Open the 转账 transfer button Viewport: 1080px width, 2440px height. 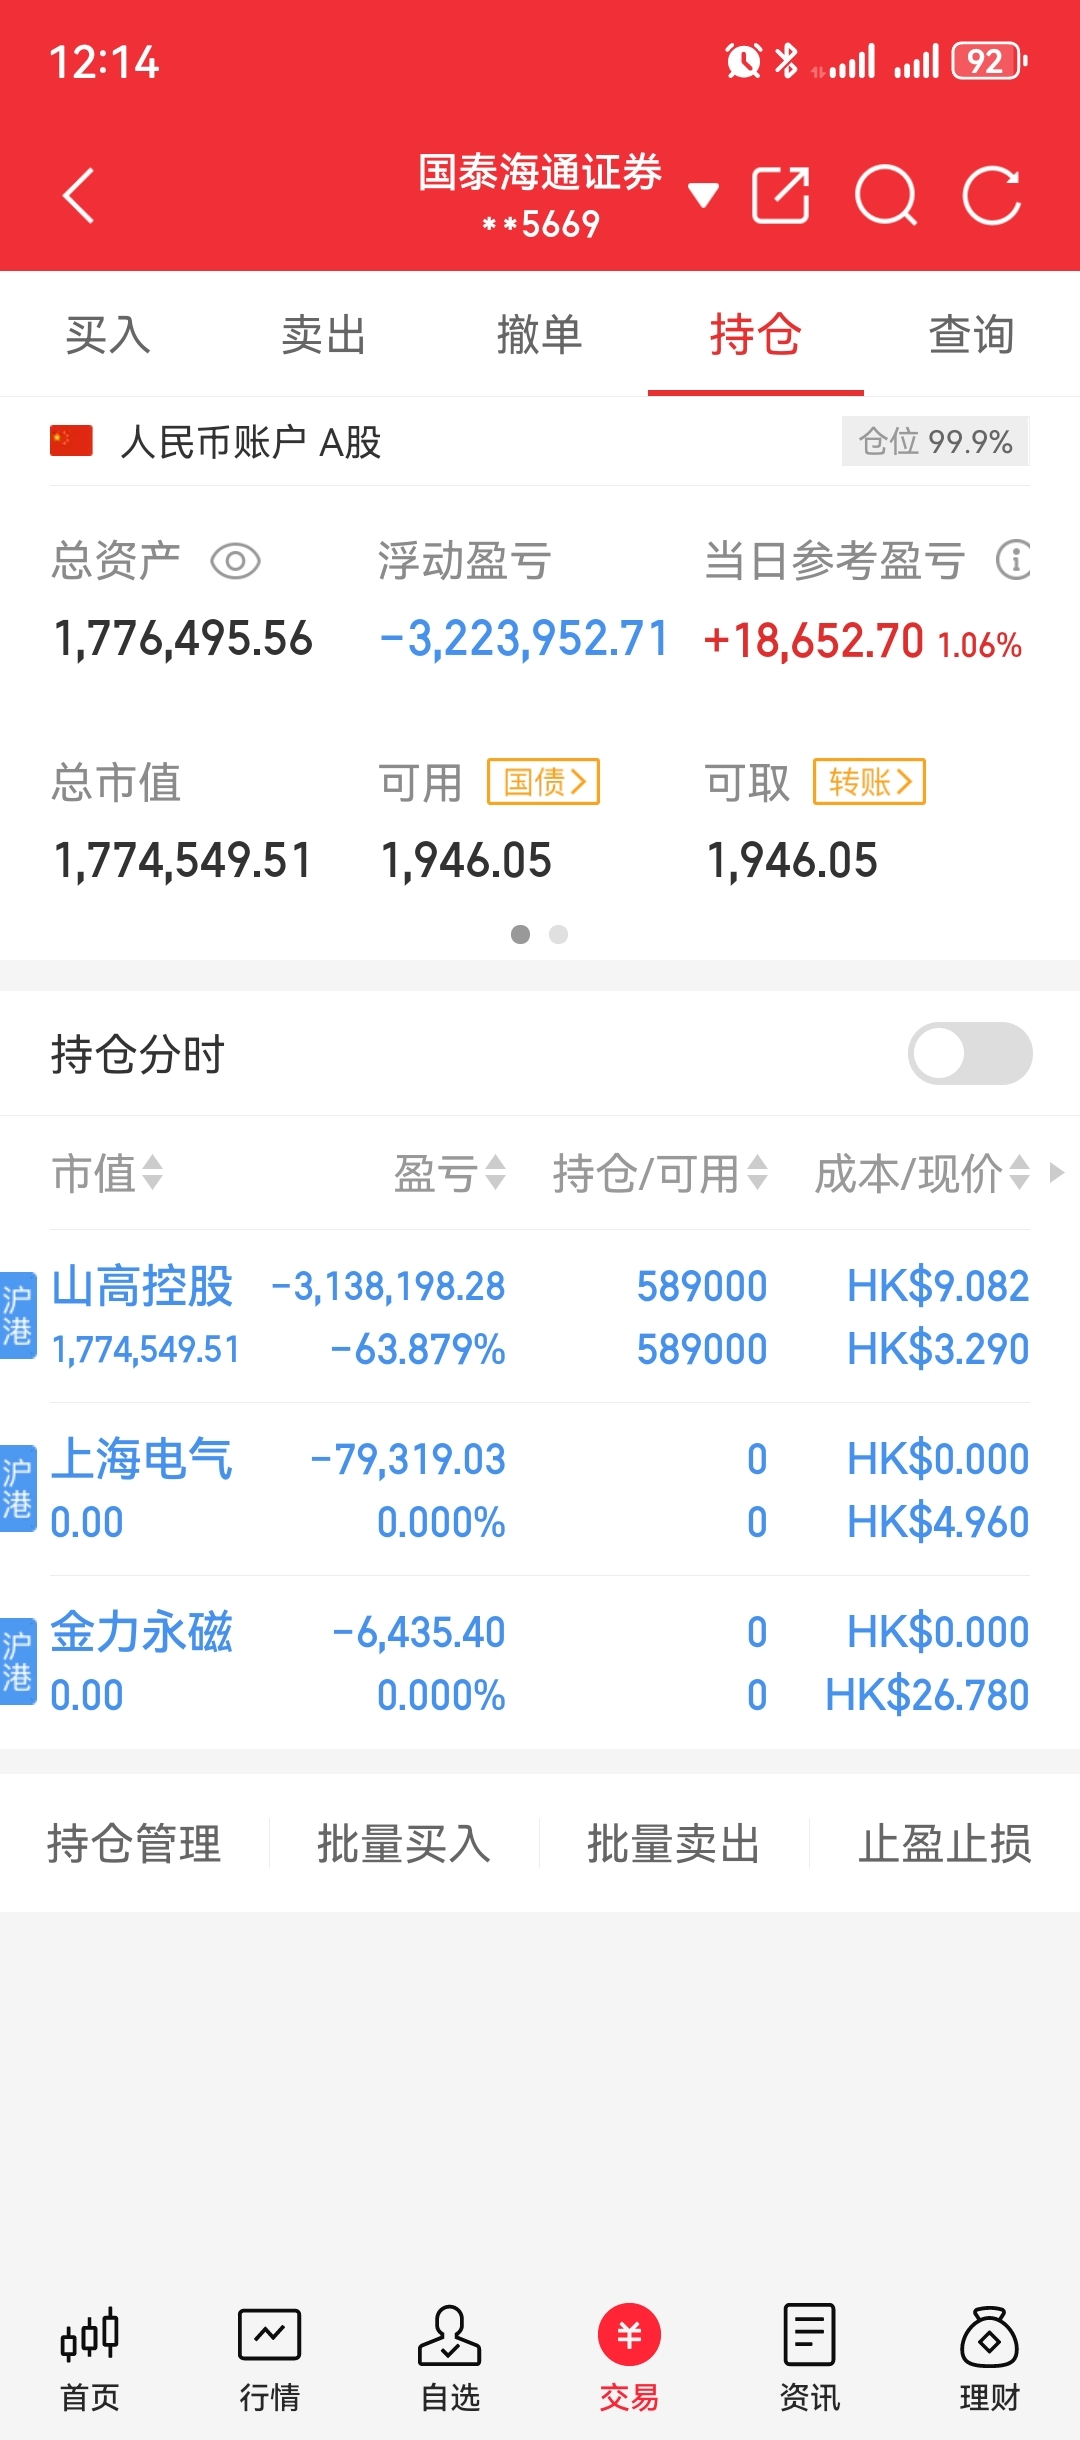pos(869,781)
